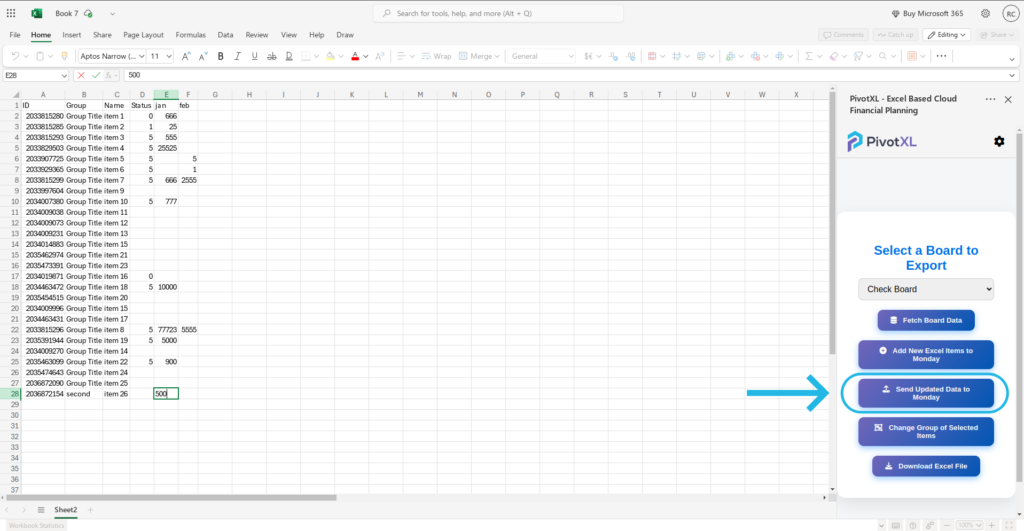Increase font size
Image resolution: width=1024 pixels, height=531 pixels.
pos(186,56)
